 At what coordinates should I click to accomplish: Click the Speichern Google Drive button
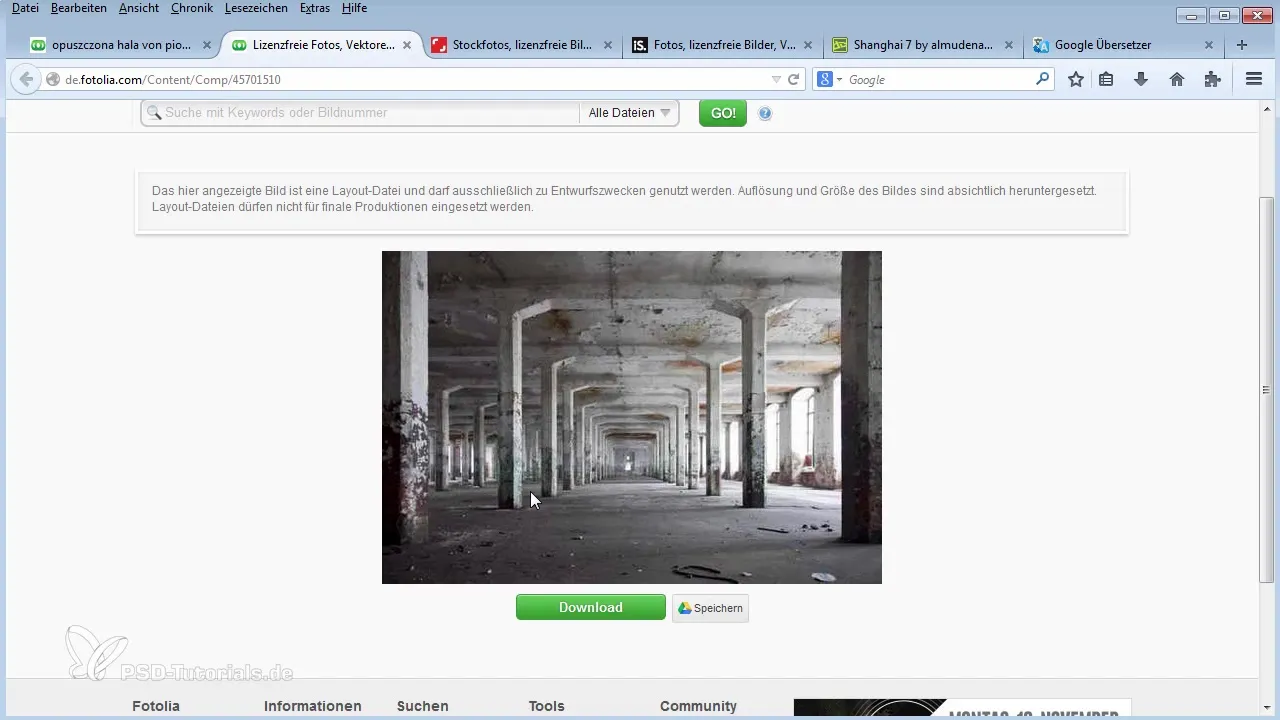point(710,608)
